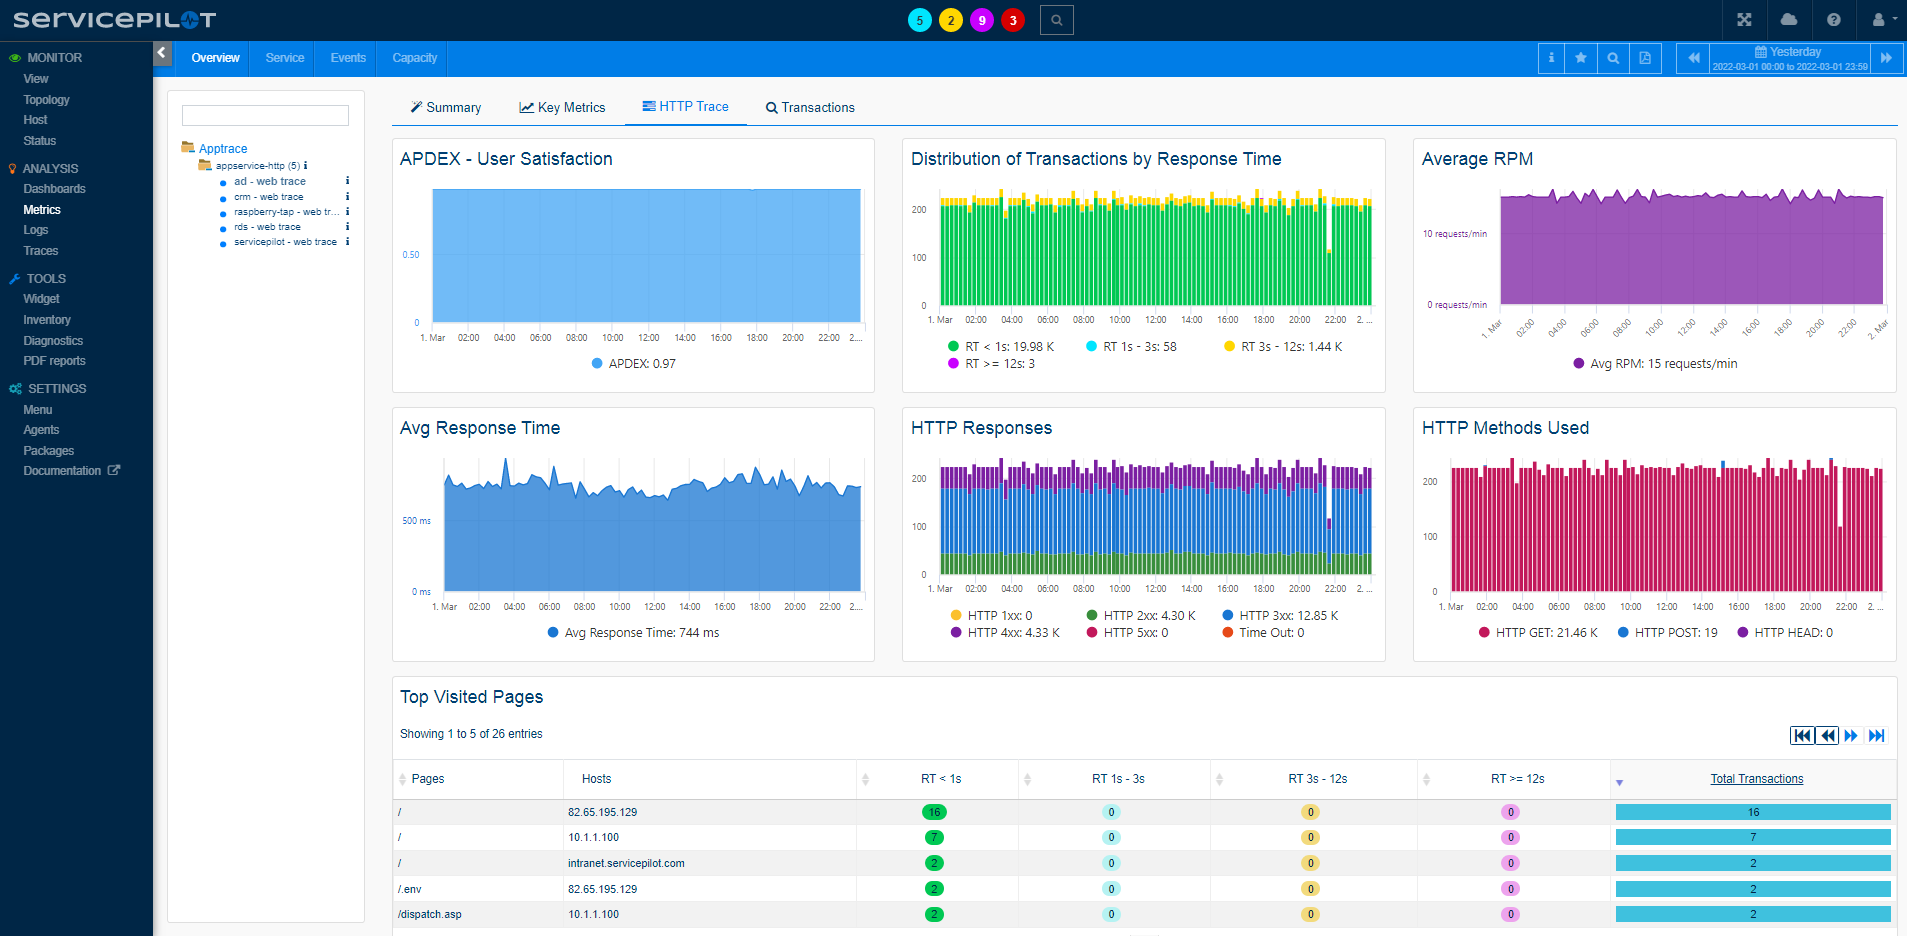Click the fullscreen expand arrows icon
The image size is (1907, 936).
point(1744,20)
